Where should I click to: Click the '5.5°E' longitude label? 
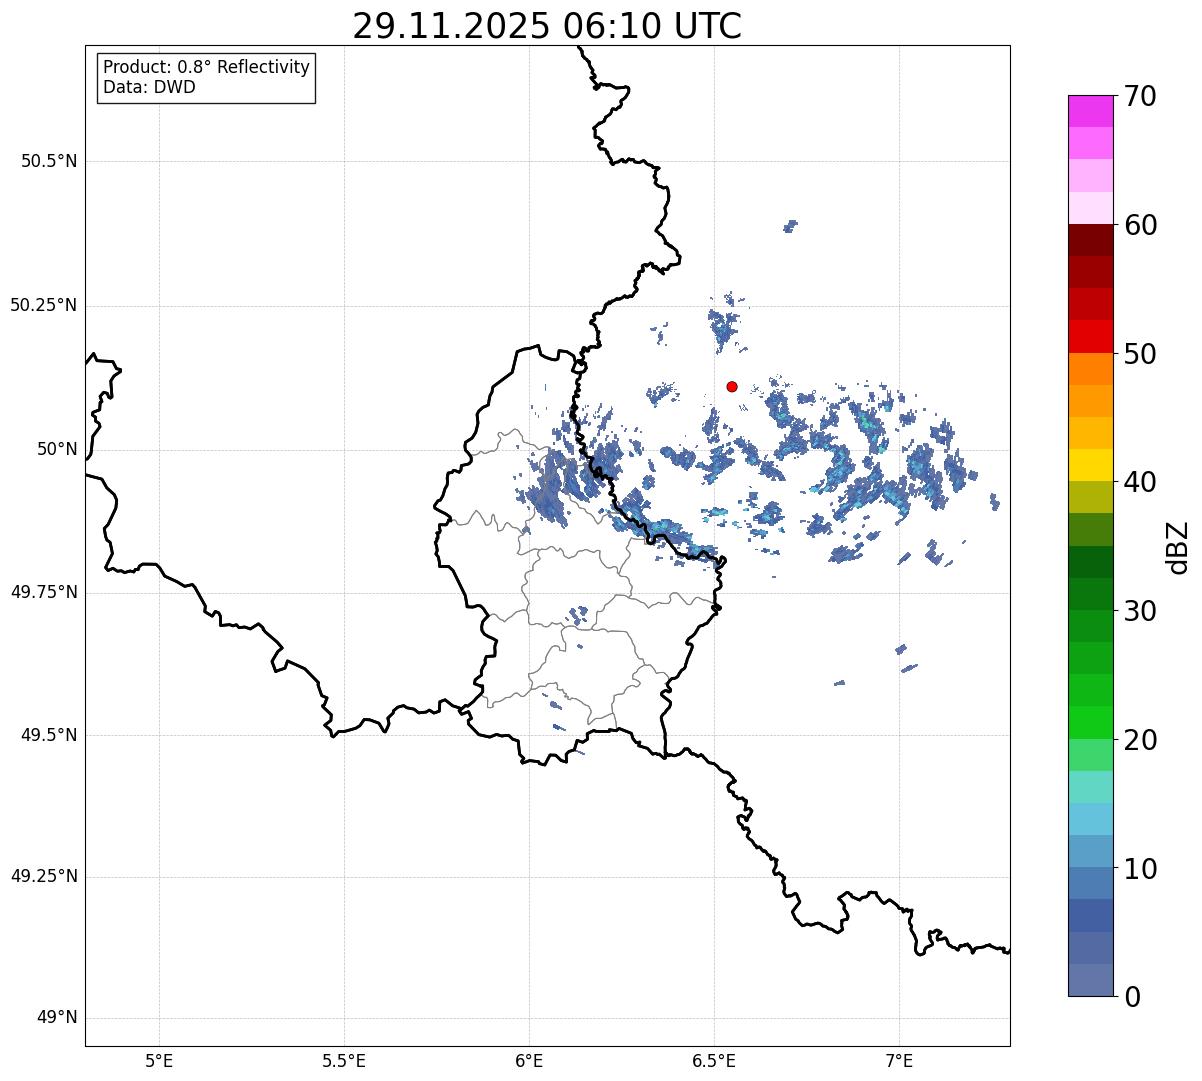pos(344,1060)
